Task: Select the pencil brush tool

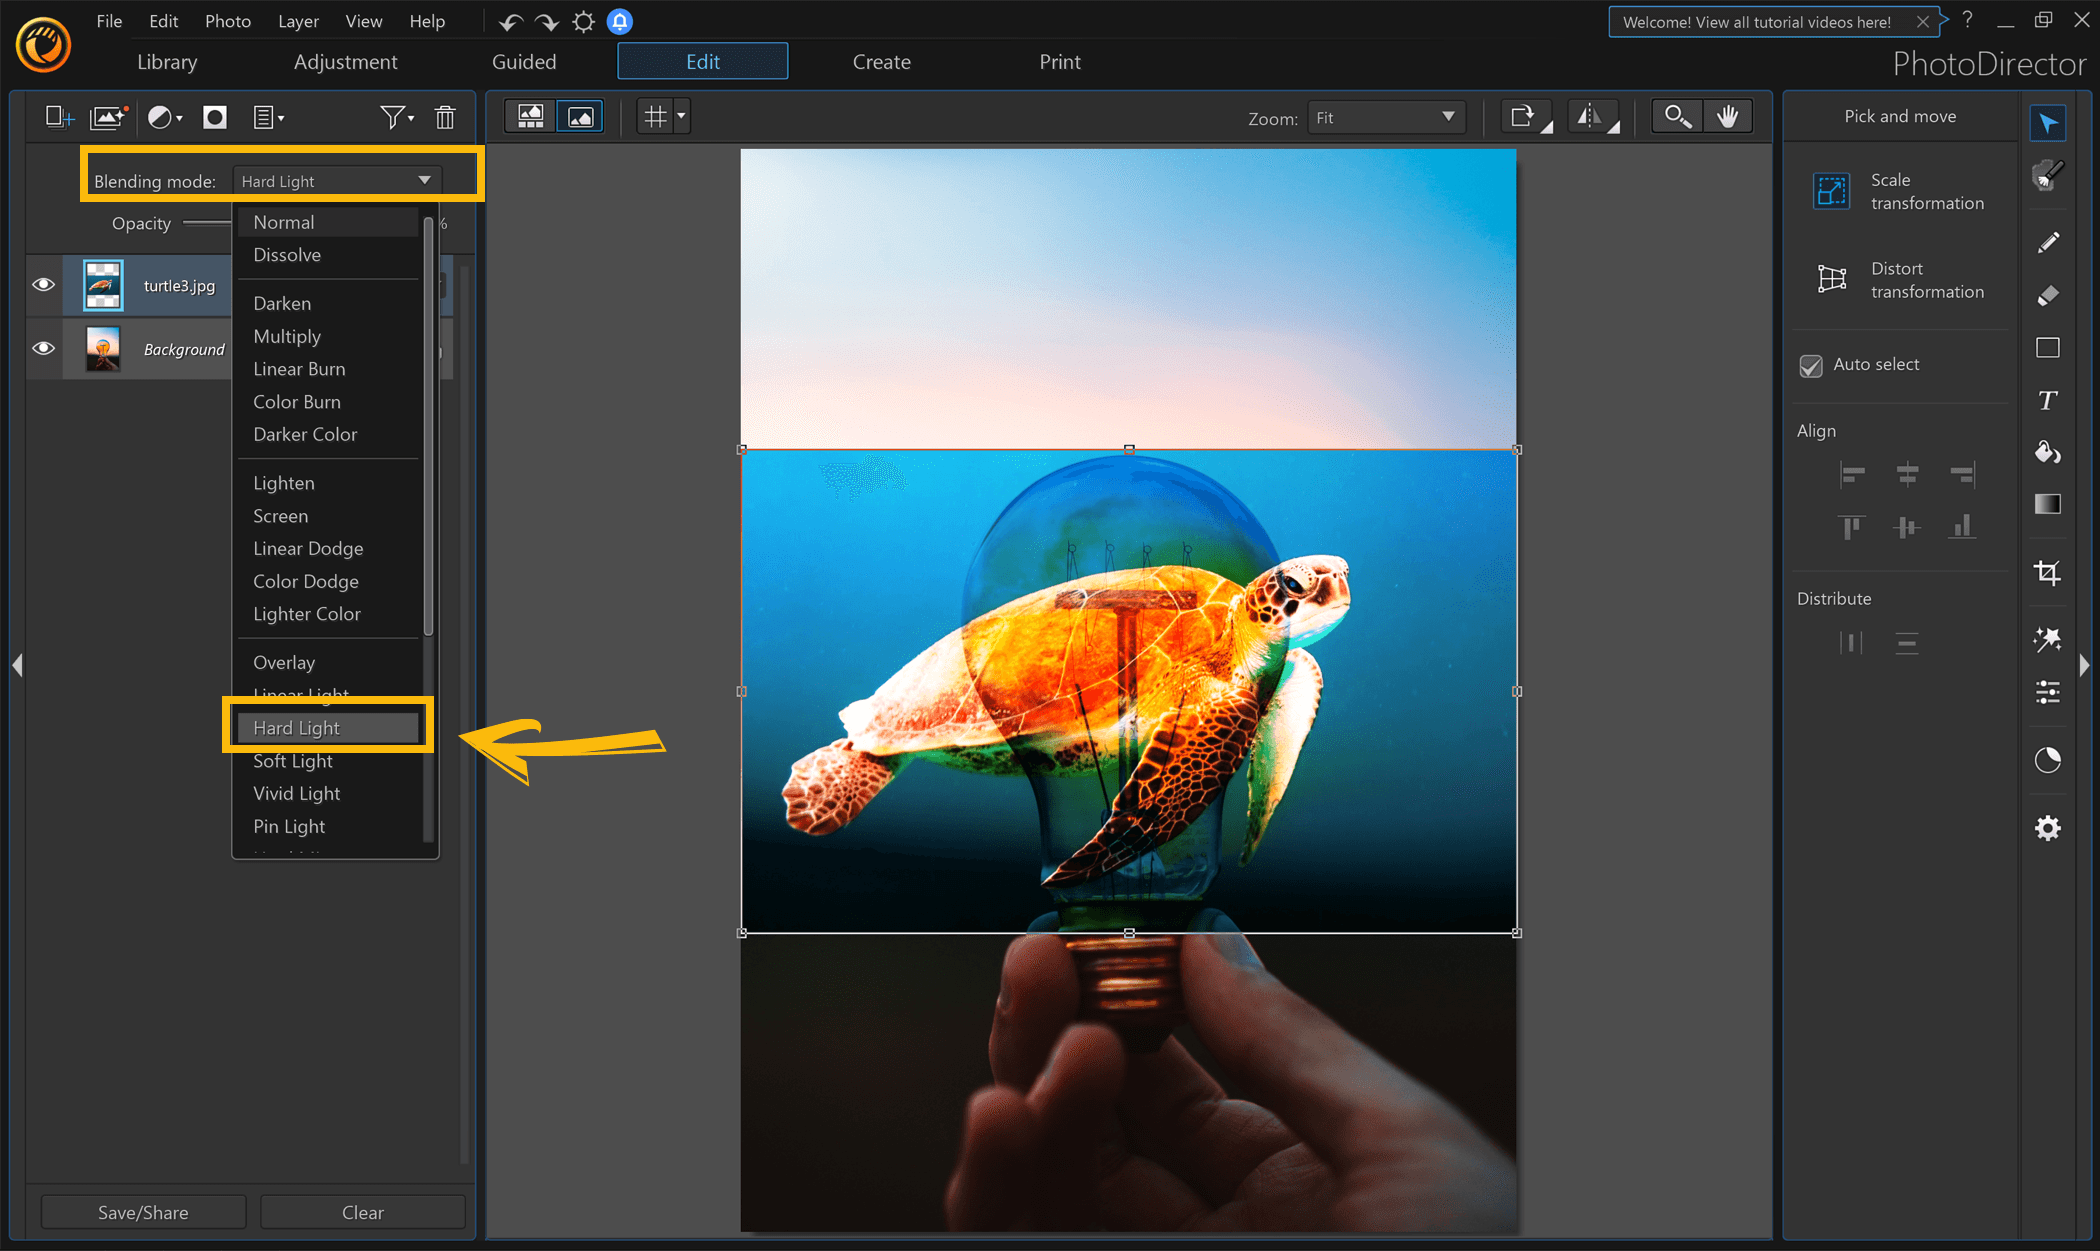Action: coord(2048,243)
